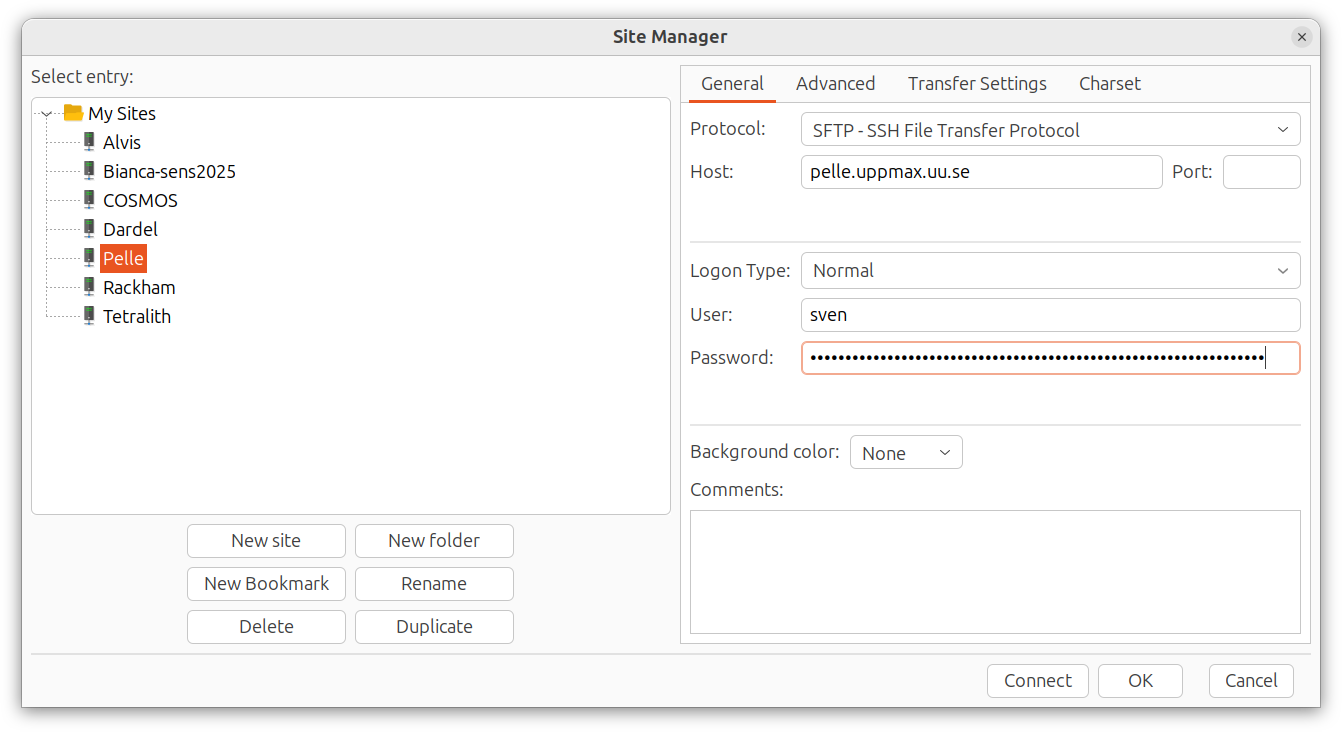The width and height of the screenshot is (1342, 732).
Task: Close the Site Manager dialog
Action: point(1301,37)
